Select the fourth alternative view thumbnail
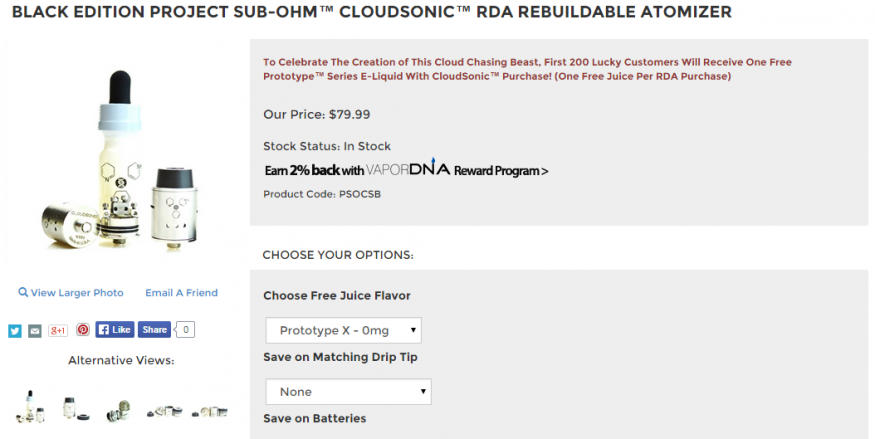Image resolution: width=875 pixels, height=439 pixels. [x=163, y=408]
